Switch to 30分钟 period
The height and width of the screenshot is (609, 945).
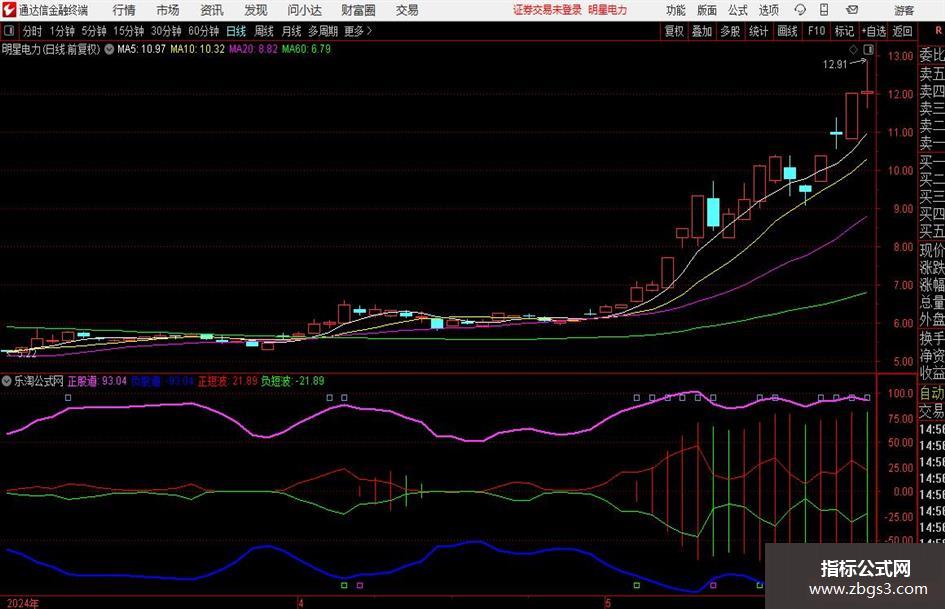click(166, 31)
